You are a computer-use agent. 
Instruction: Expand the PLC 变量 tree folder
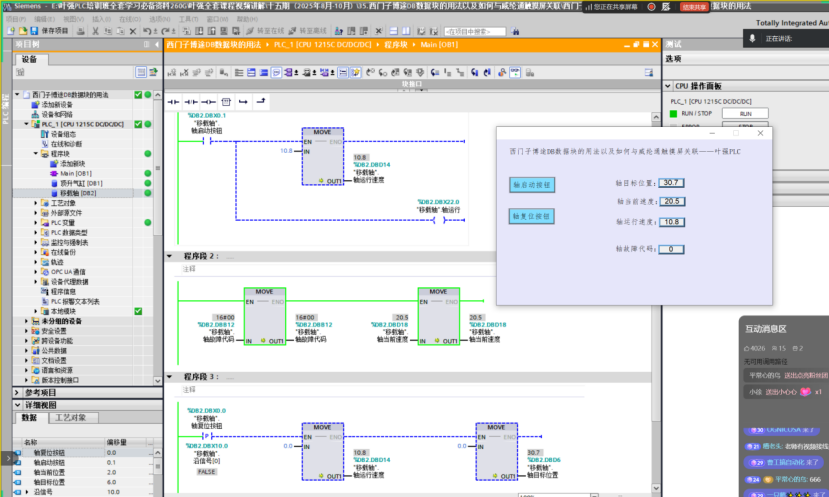pyautogui.click(x=36, y=223)
